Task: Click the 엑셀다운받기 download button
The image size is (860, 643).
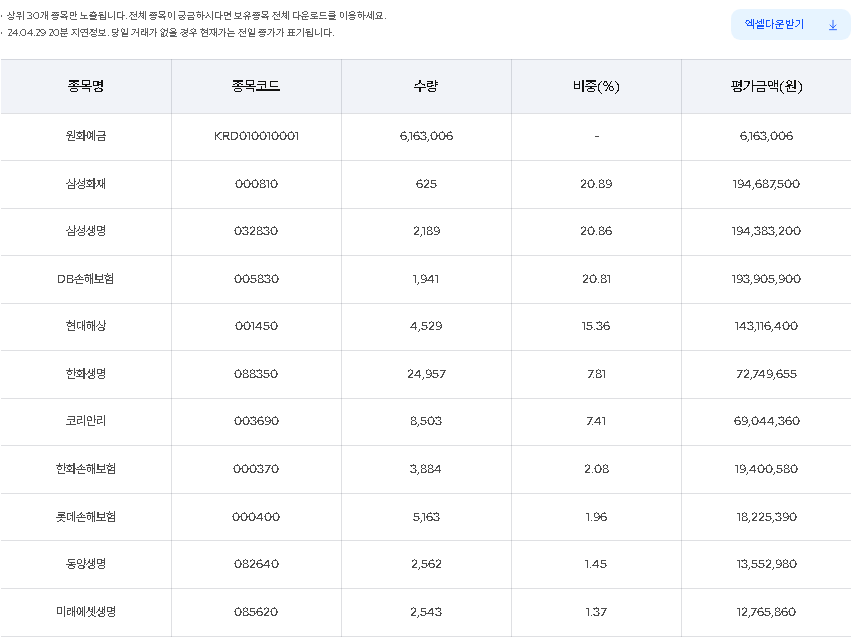Action: (x=790, y=25)
